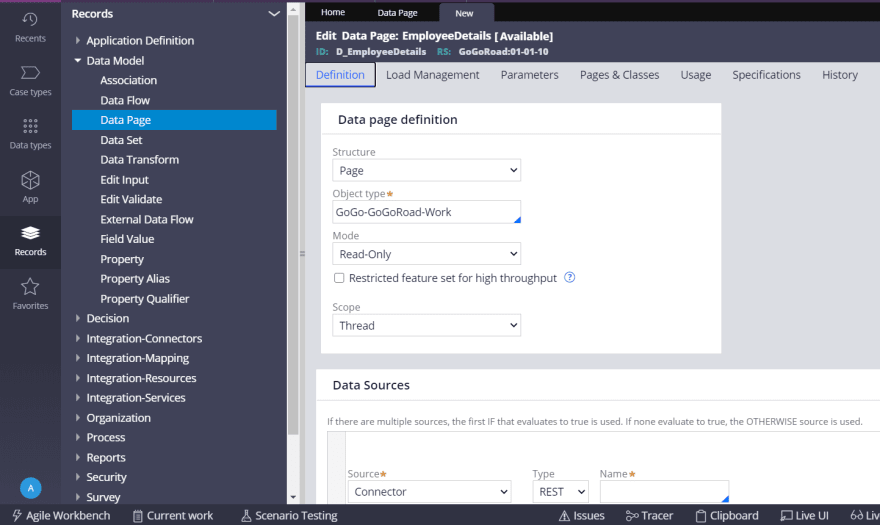Open the Issues warning indicator
This screenshot has width=880, height=525.
581,515
